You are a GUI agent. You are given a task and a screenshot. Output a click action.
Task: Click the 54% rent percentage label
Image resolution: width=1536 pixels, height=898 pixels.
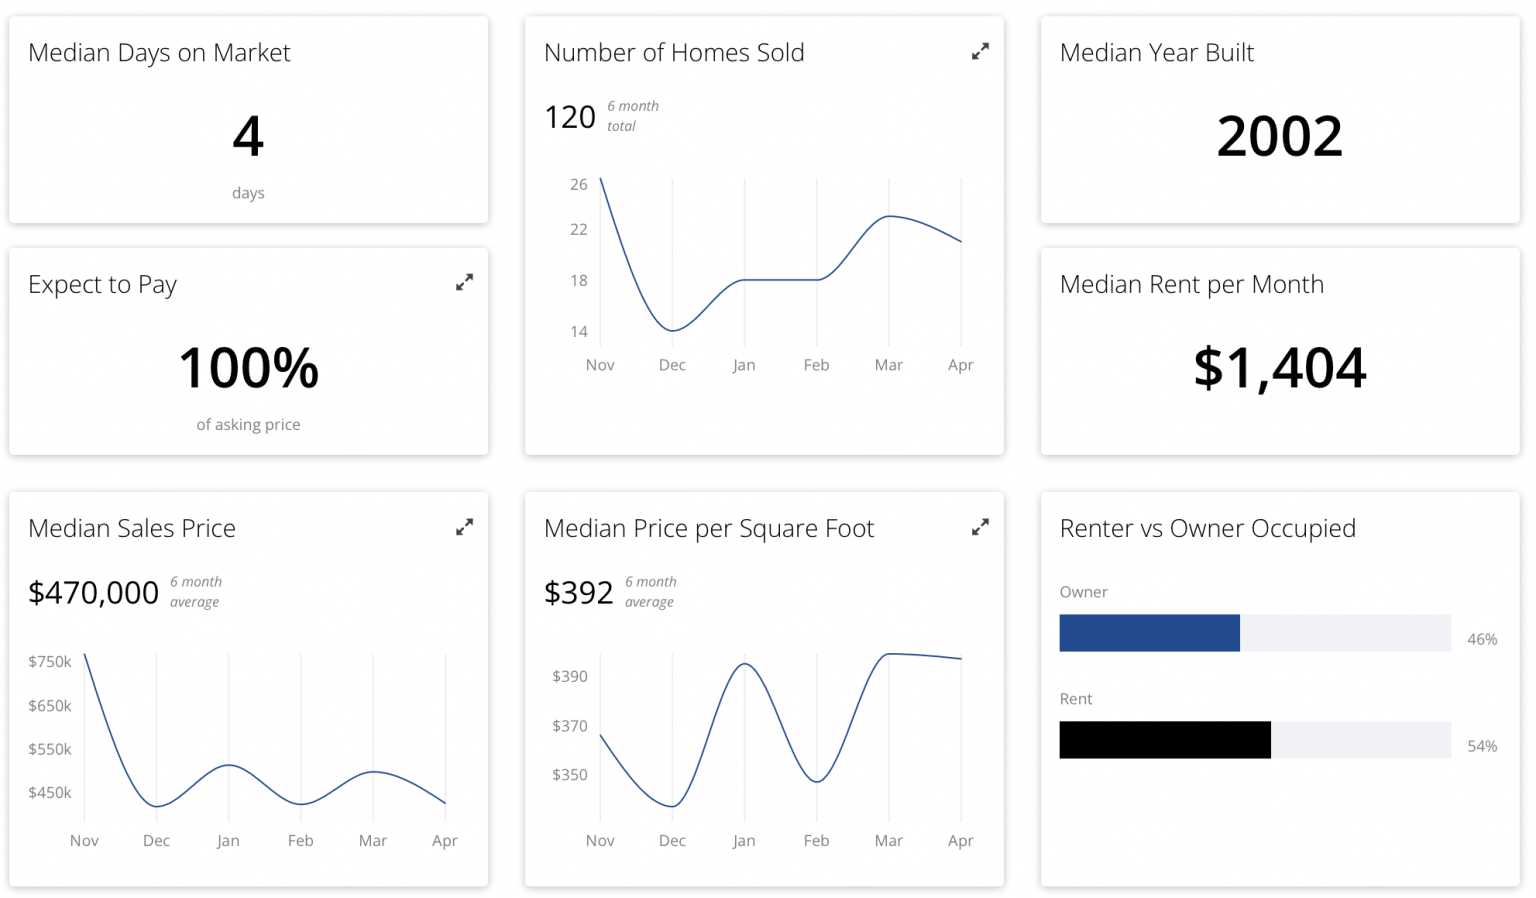pos(1482,746)
